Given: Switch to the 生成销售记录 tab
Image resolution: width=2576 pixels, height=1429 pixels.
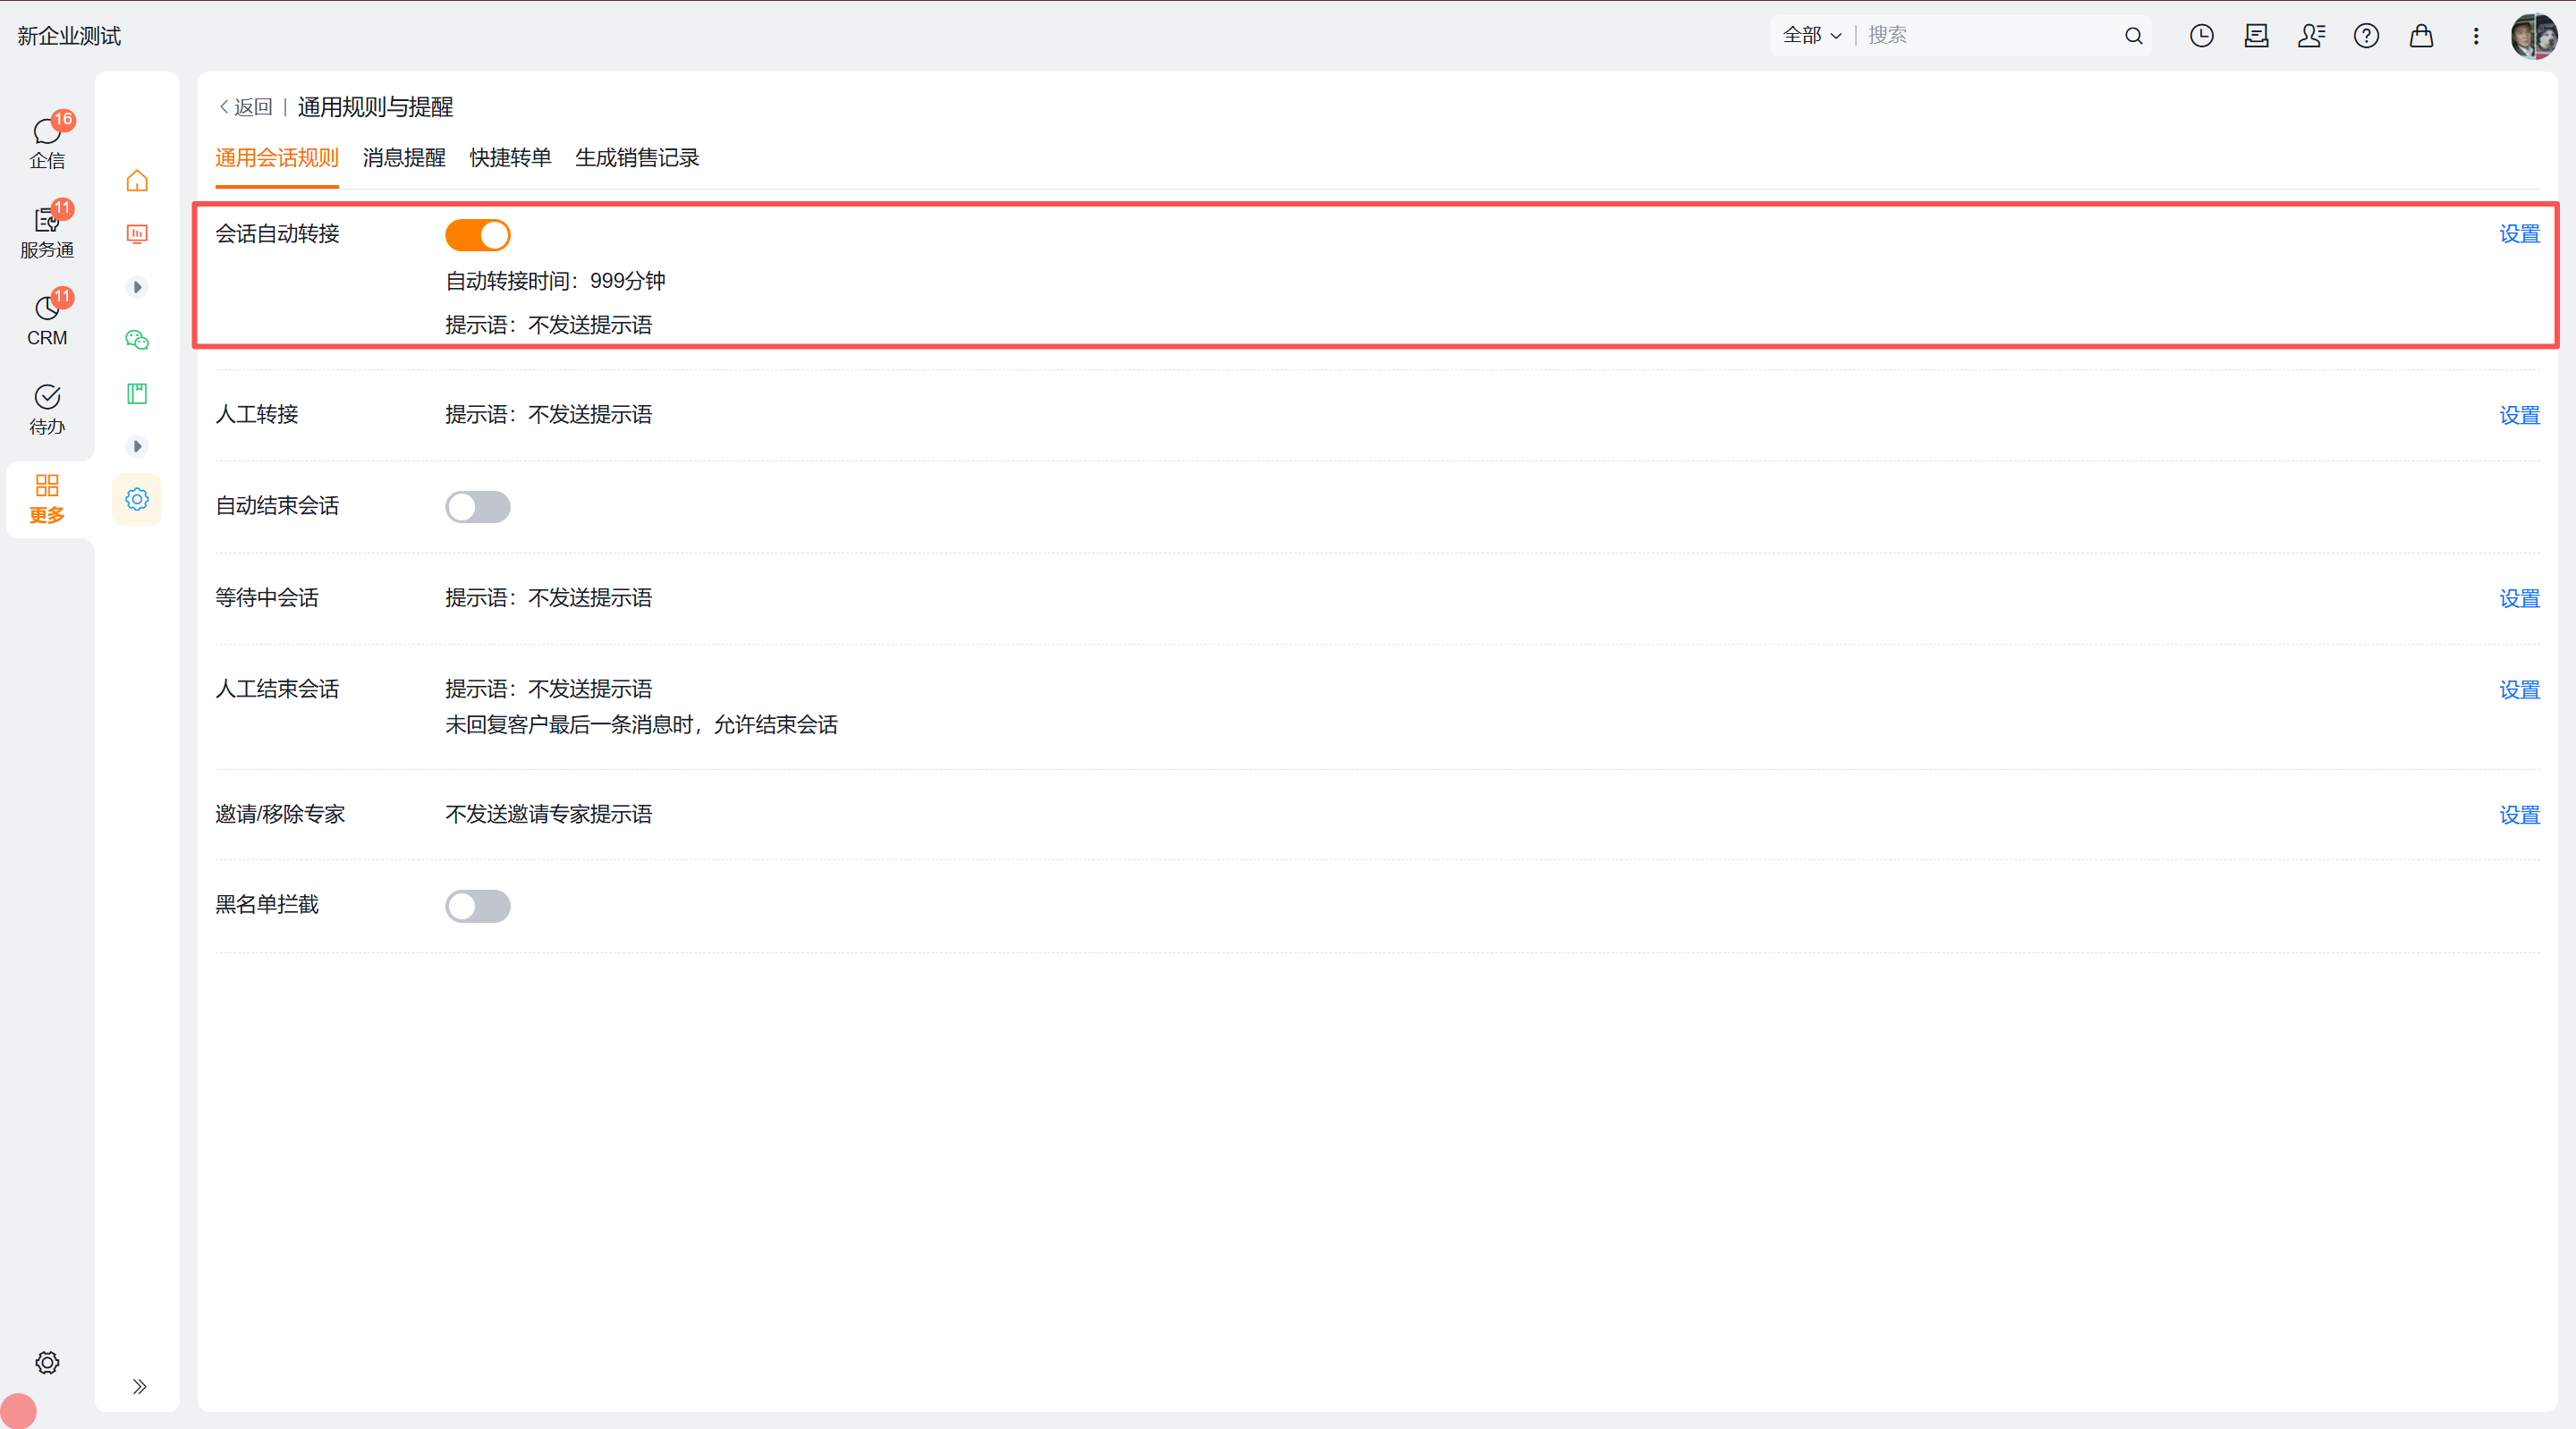Looking at the screenshot, I should tap(637, 158).
